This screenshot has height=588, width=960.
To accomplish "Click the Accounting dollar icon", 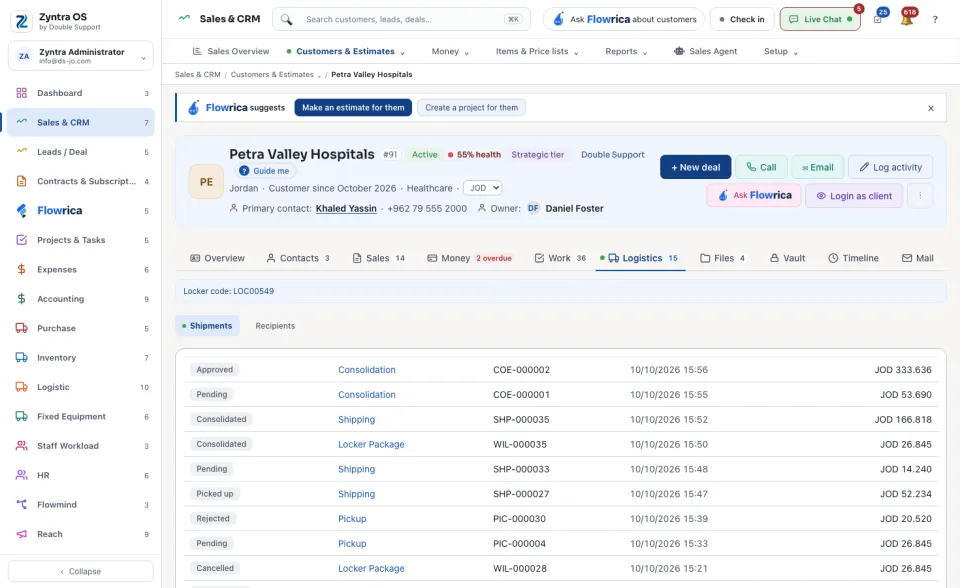I will (x=21, y=299).
